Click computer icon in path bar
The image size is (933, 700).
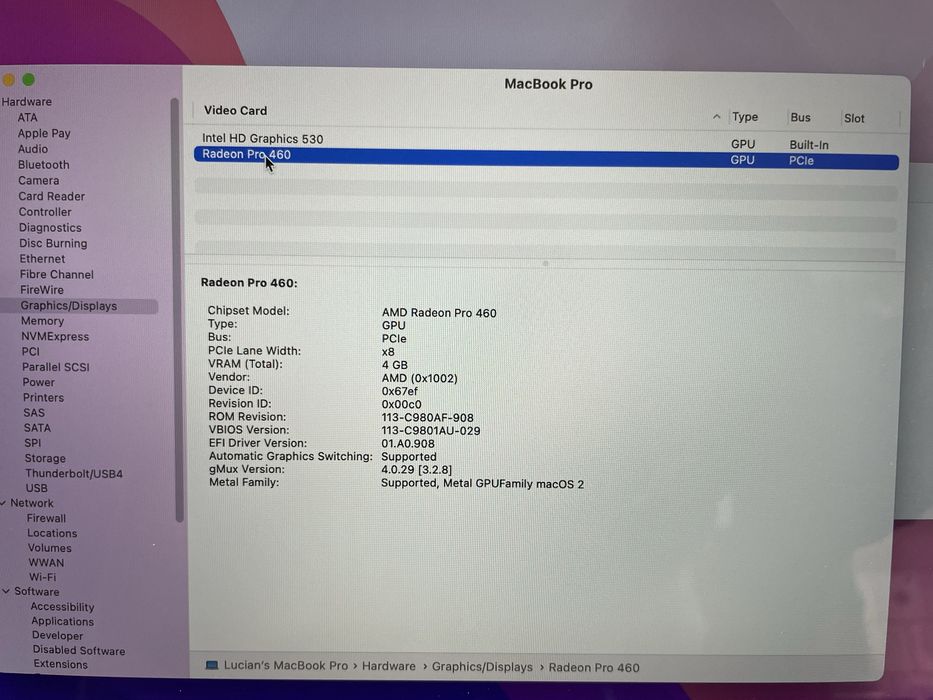pyautogui.click(x=211, y=665)
